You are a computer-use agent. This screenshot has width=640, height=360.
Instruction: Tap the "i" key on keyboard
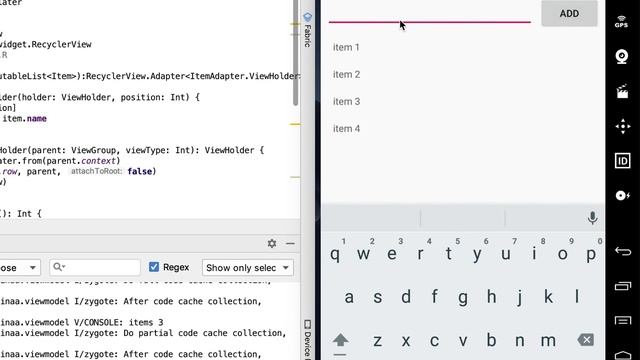point(534,254)
